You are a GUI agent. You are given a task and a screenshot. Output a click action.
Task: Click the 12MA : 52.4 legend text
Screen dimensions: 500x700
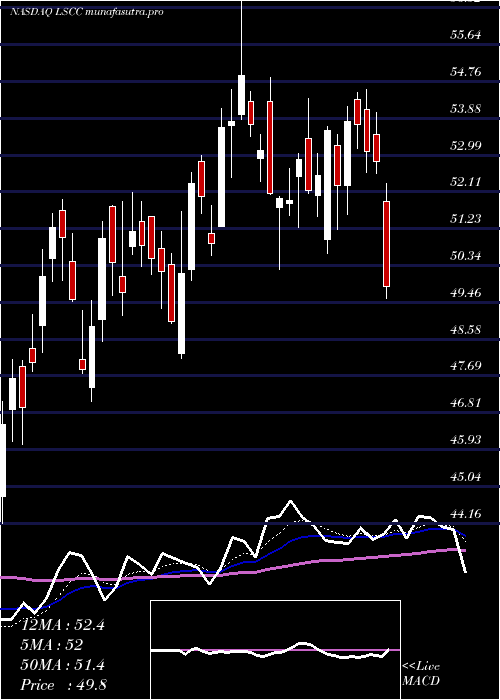pos(63,625)
